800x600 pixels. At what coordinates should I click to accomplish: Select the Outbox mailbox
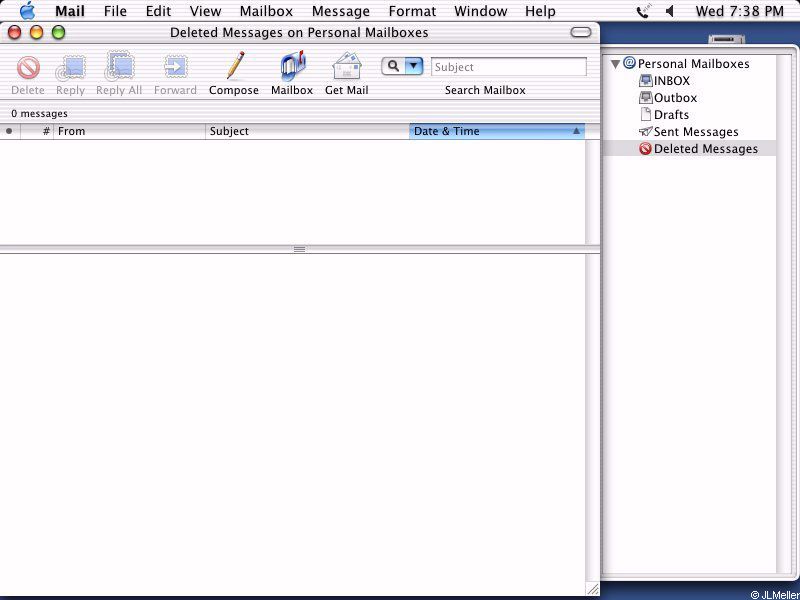(668, 97)
